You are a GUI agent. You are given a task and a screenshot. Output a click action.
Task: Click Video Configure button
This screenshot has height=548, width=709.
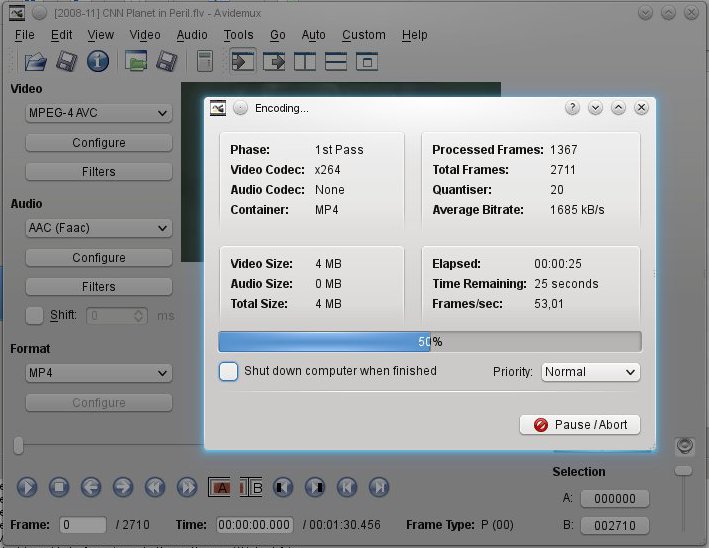pos(99,143)
